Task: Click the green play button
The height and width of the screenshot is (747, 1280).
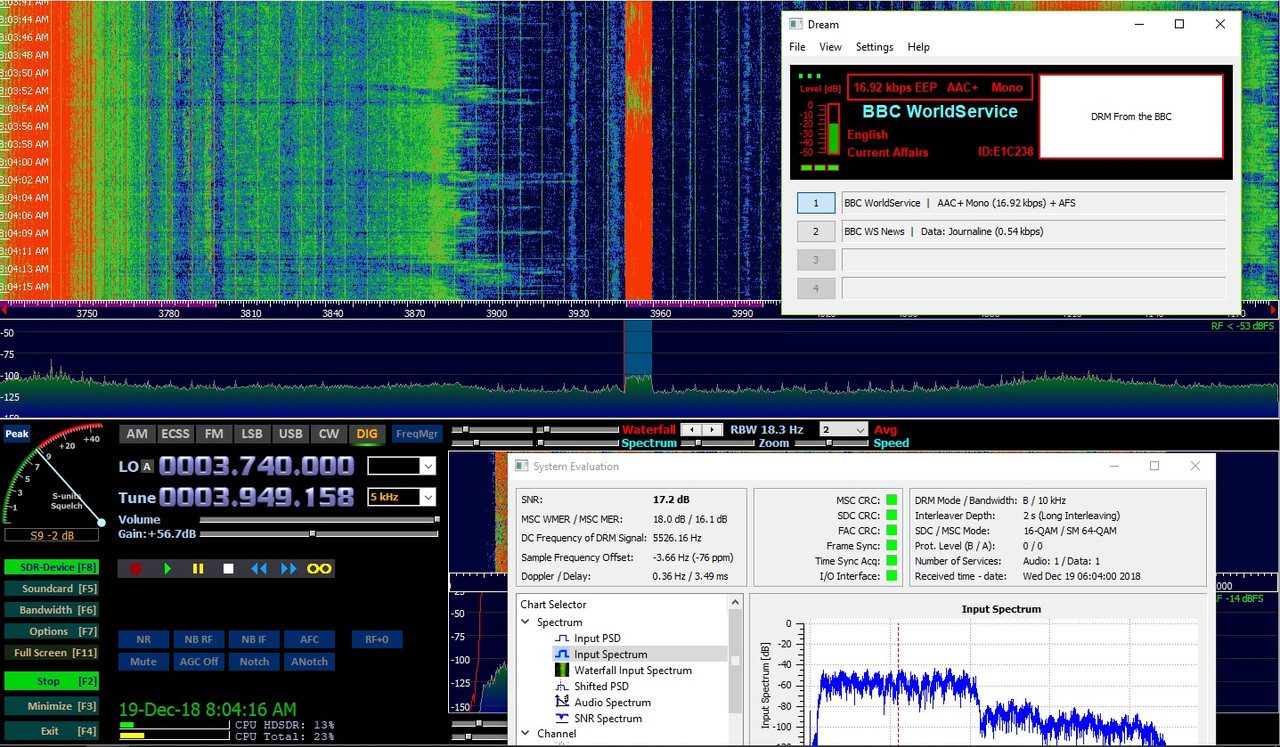Action: (168, 568)
